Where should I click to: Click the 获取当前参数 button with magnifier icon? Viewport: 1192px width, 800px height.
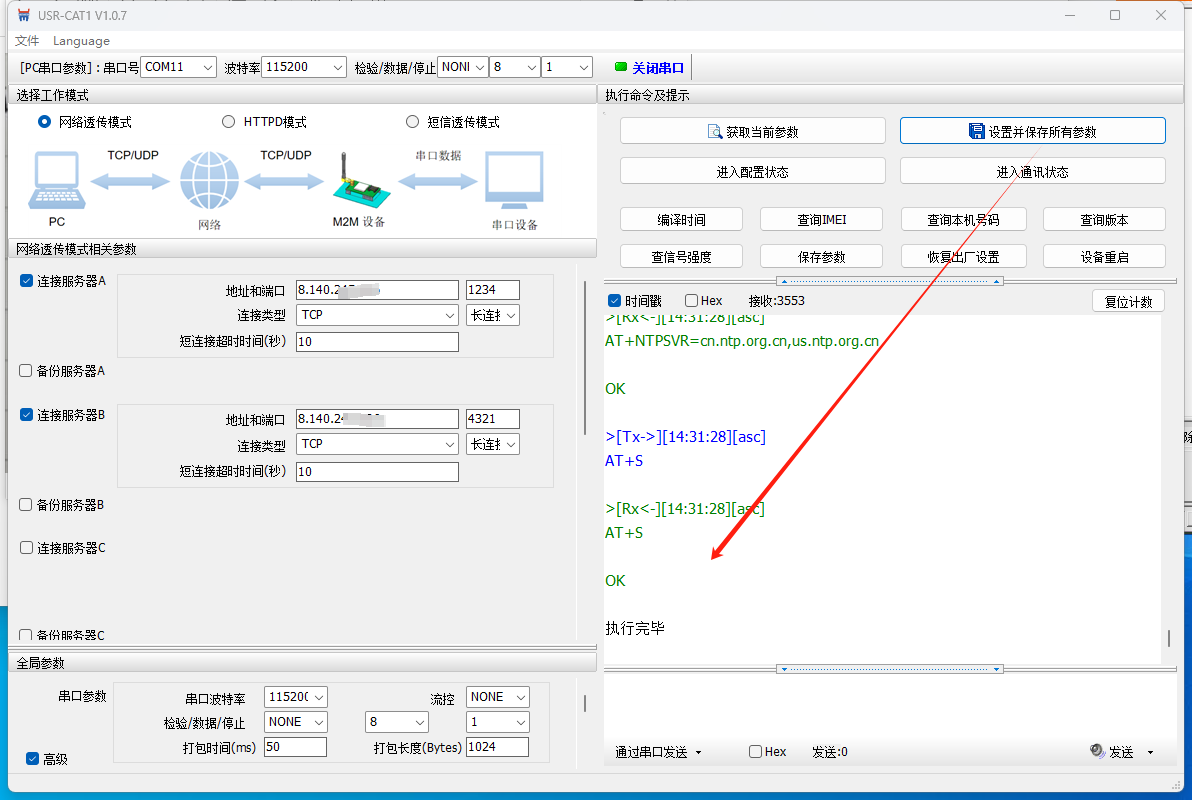tap(752, 131)
